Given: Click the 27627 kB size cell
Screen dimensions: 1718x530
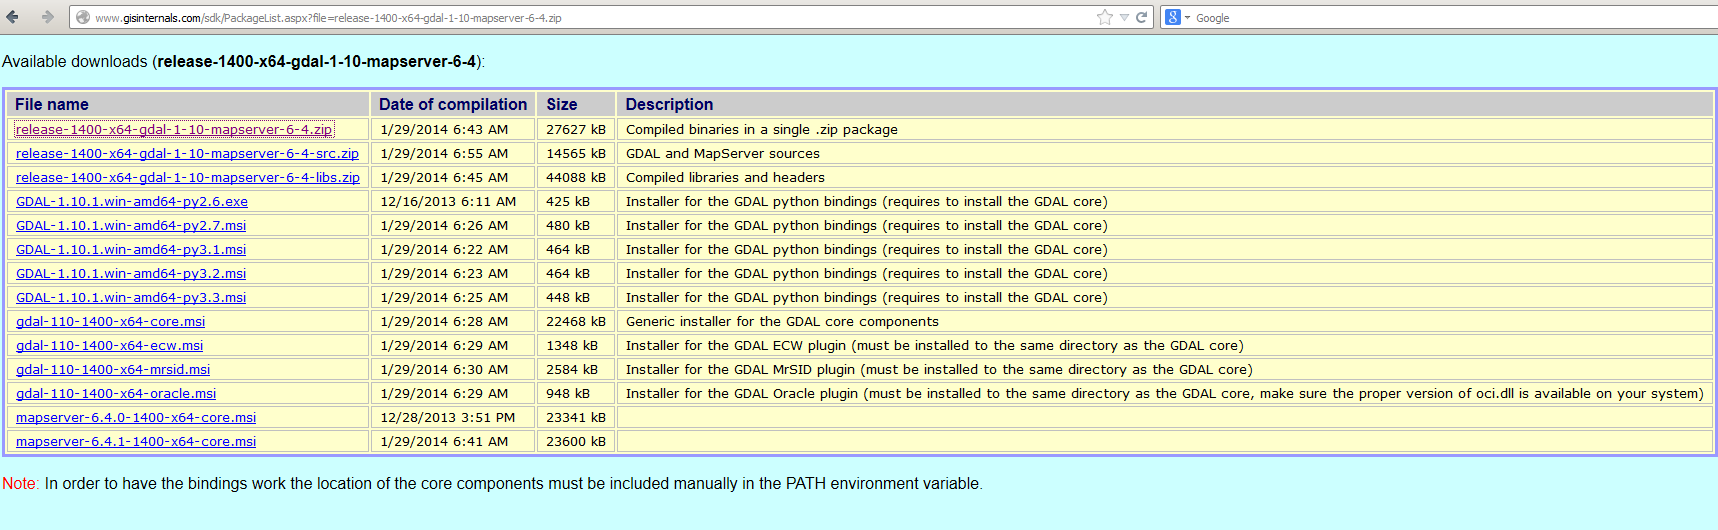Looking at the screenshot, I should 576,129.
